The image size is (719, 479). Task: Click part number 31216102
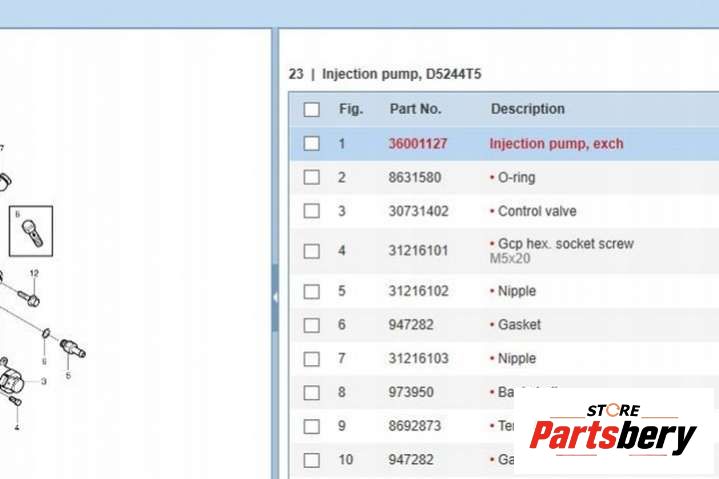(418, 292)
